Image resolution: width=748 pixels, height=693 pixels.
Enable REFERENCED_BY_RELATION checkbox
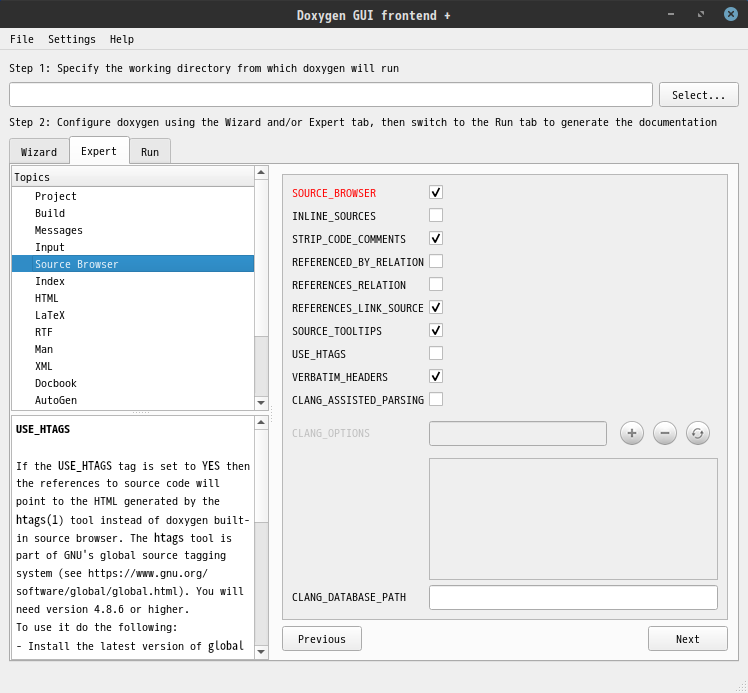436,261
